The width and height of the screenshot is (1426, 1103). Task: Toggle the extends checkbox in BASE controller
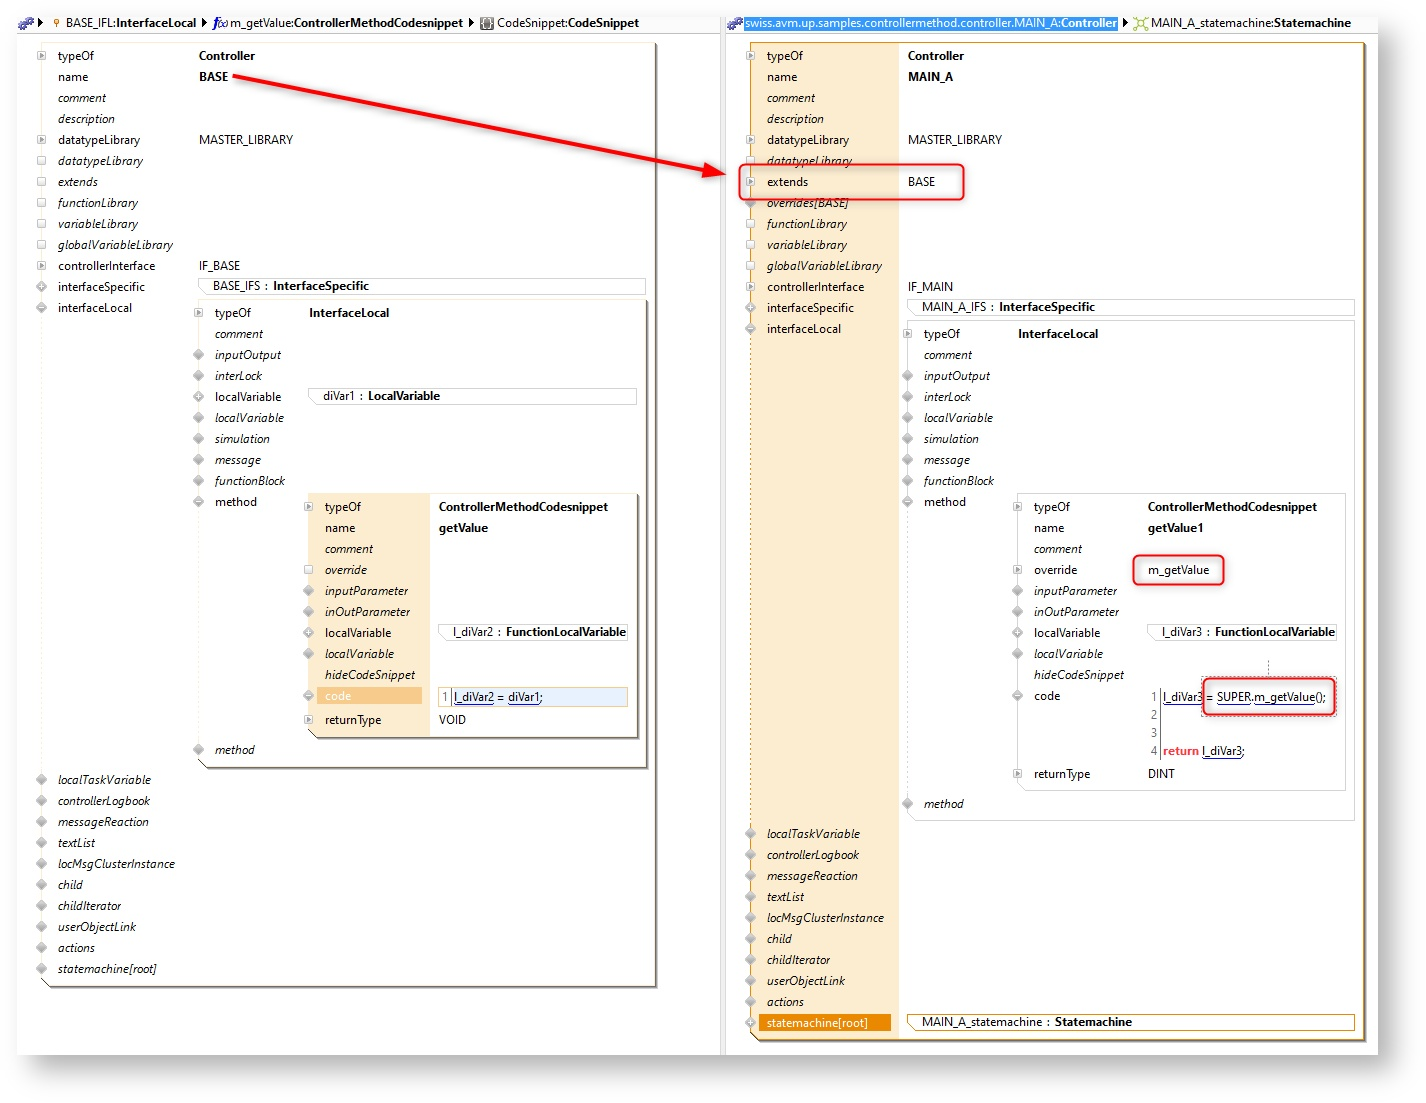[41, 182]
